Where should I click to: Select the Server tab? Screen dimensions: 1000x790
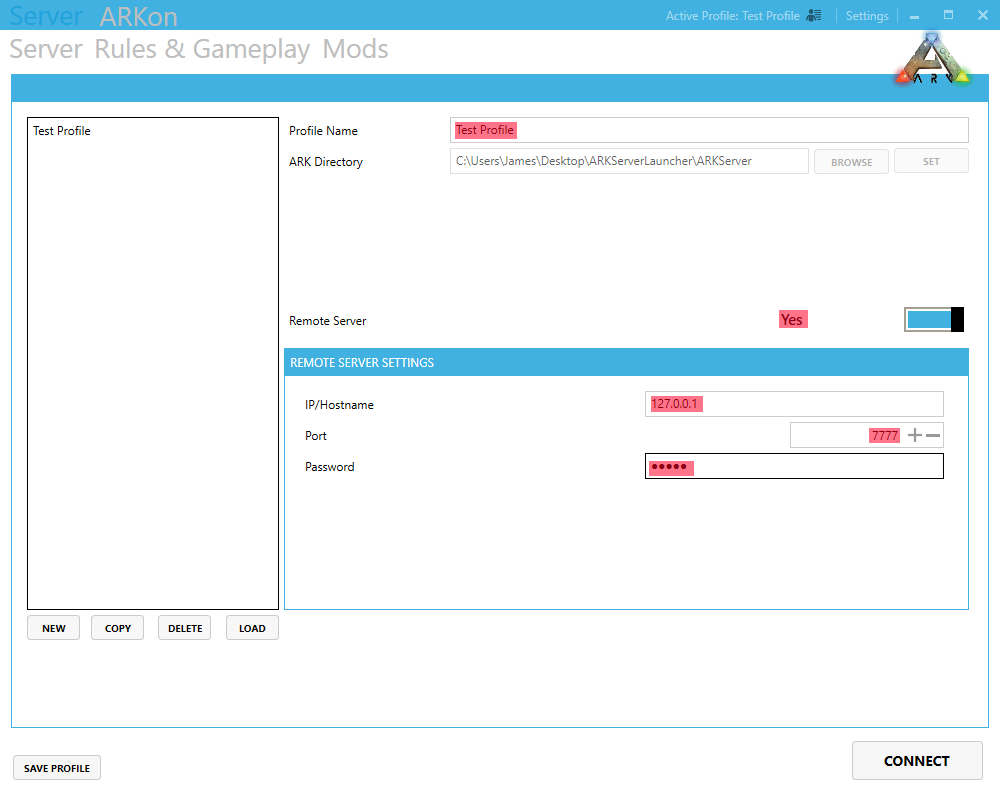tap(46, 49)
